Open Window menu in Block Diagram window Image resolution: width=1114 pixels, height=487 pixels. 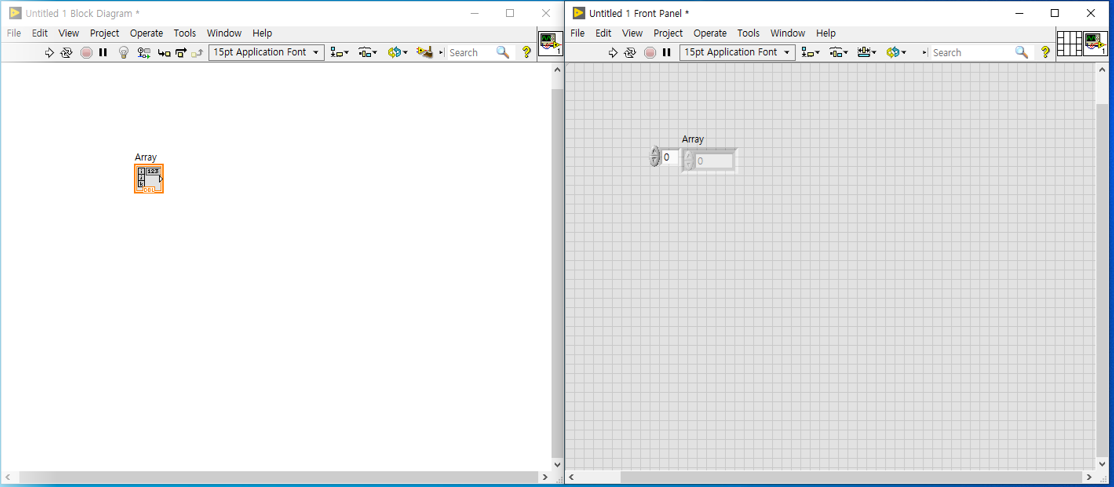point(224,33)
